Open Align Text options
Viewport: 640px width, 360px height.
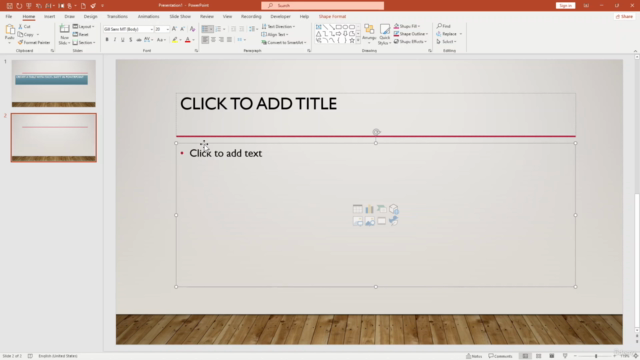[x=275, y=35]
